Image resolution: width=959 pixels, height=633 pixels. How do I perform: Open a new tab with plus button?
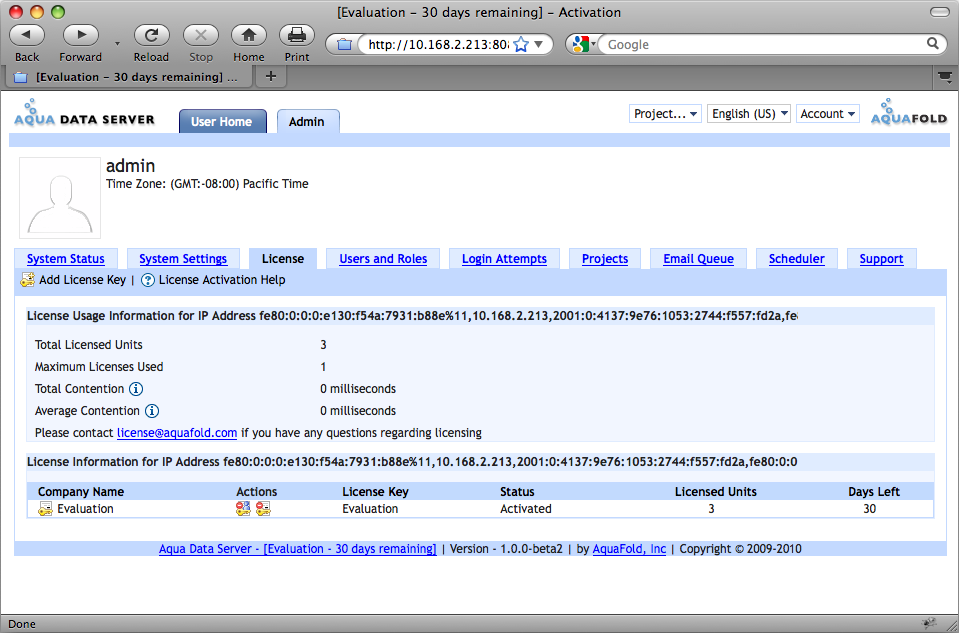coord(271,76)
